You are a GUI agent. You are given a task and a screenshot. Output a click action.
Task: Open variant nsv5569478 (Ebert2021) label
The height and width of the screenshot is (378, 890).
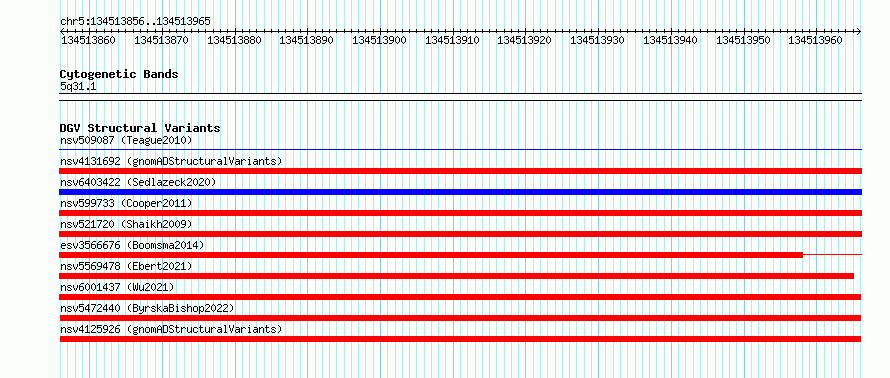pos(126,266)
